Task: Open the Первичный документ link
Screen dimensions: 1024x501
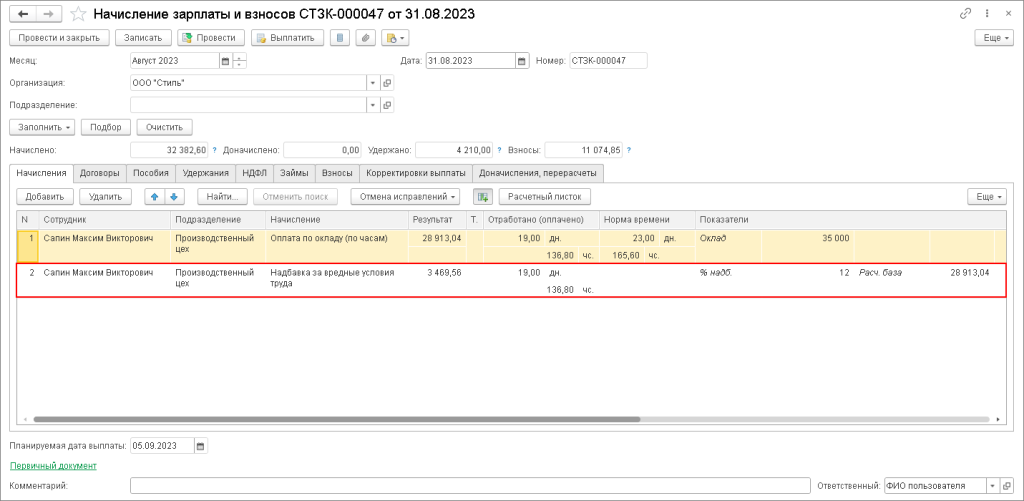Action: 53,466
